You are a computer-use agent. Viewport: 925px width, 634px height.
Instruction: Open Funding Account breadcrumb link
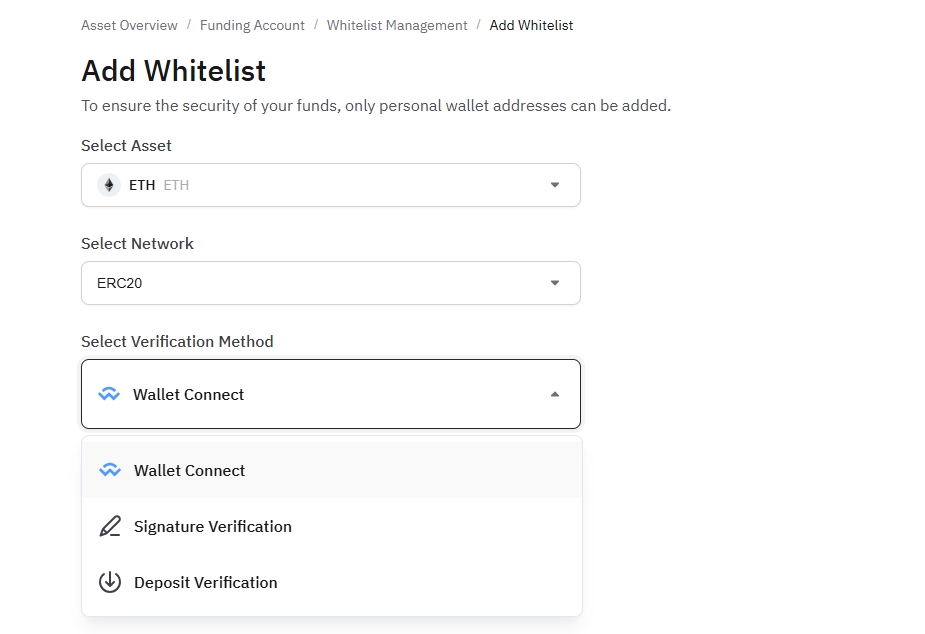pyautogui.click(x=252, y=25)
